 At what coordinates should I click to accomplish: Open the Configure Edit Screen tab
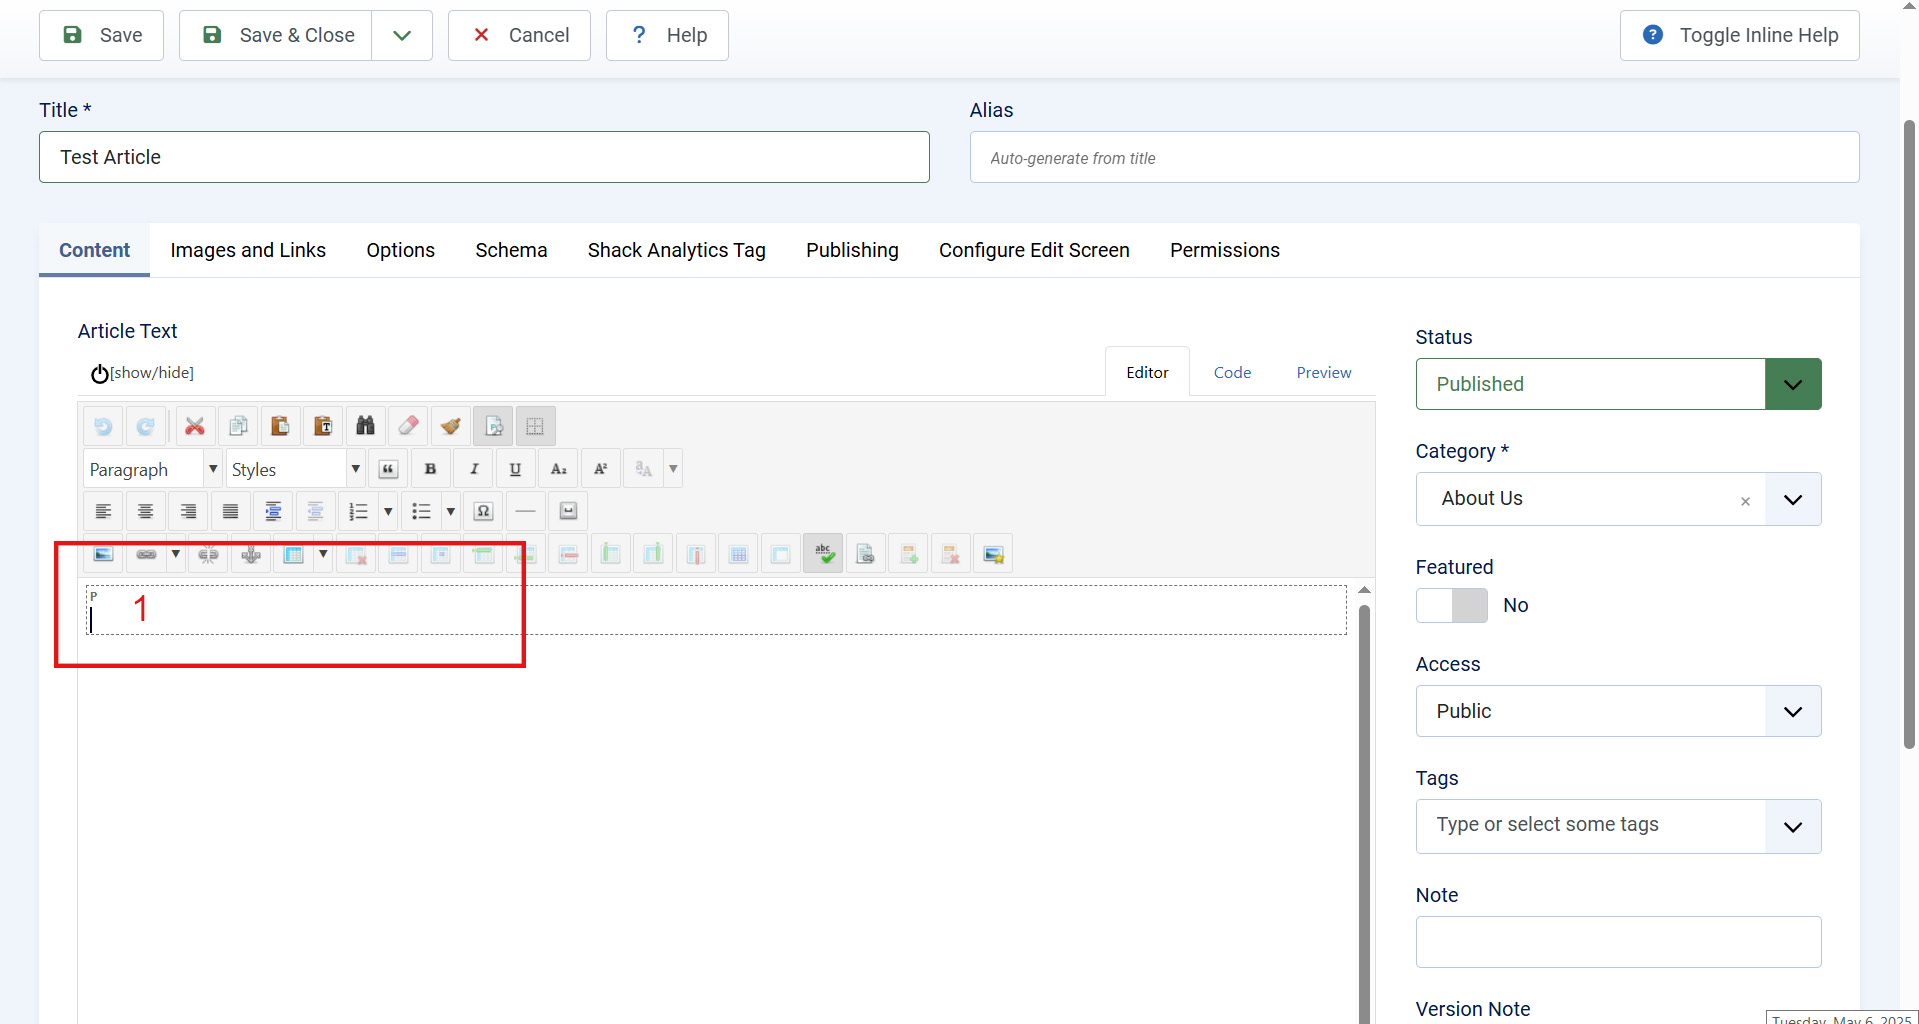click(x=1034, y=250)
